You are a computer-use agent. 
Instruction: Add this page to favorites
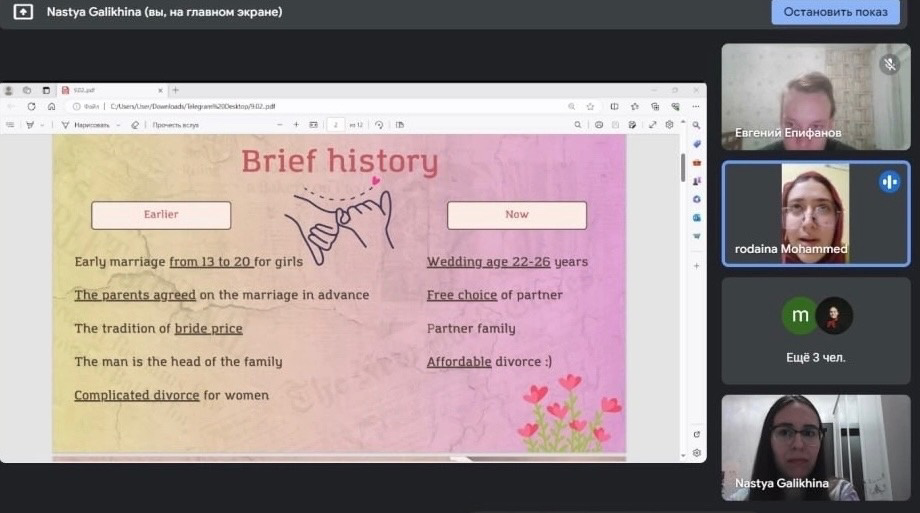[589, 106]
